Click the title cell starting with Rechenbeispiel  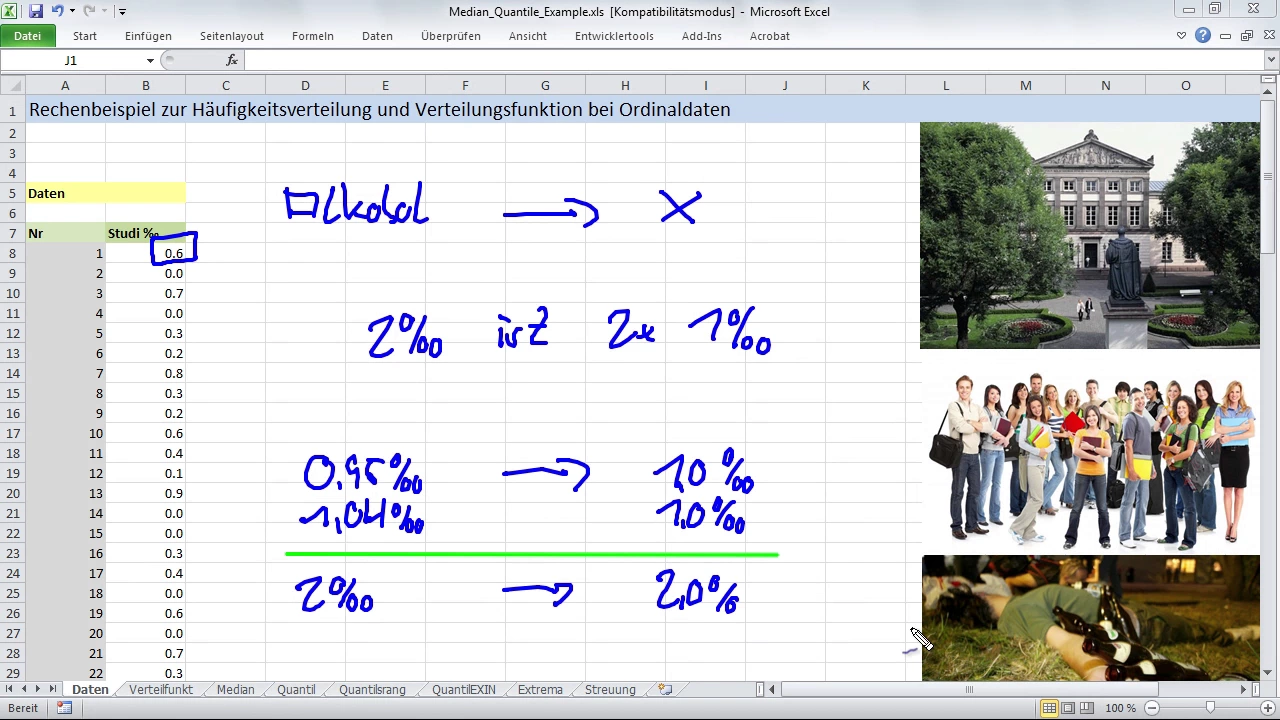pos(380,110)
